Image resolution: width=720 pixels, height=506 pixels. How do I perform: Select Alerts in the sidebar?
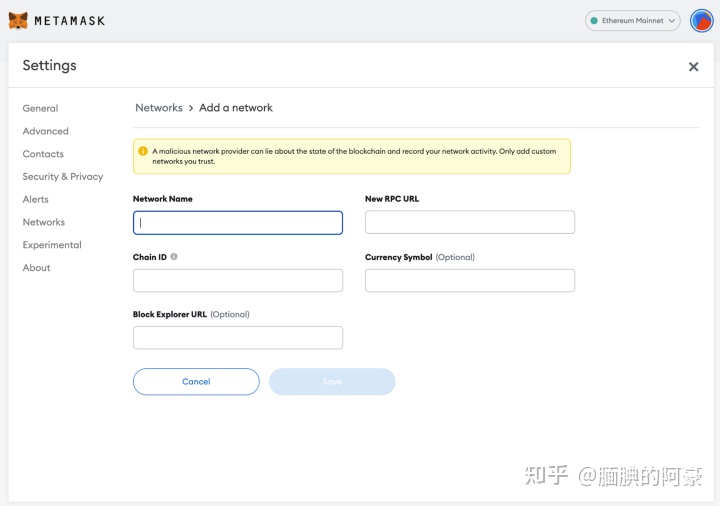36,199
